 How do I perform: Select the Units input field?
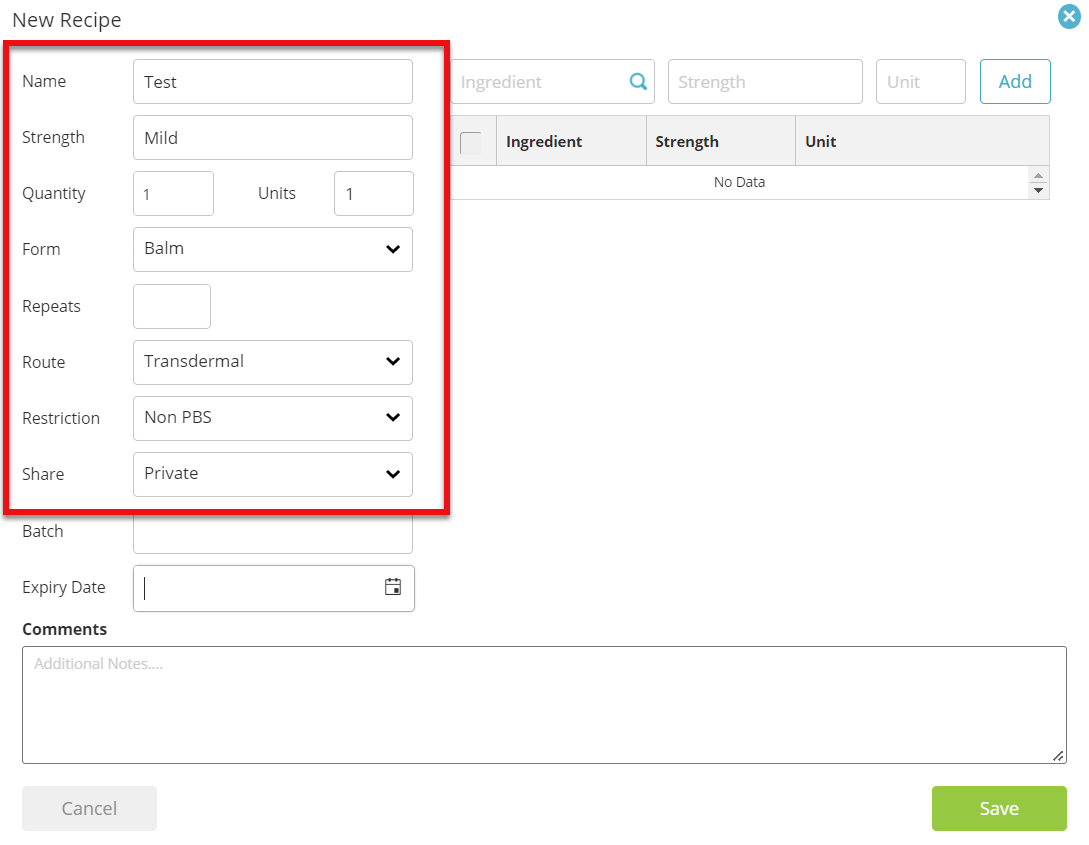(374, 193)
